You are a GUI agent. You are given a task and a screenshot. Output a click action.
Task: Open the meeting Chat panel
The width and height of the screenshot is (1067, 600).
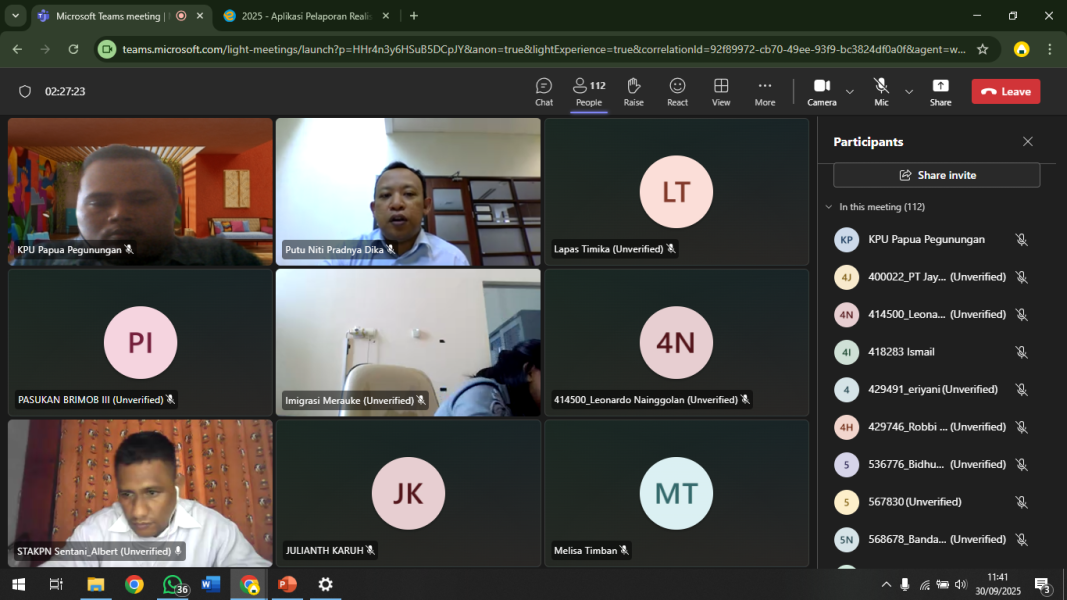543,91
